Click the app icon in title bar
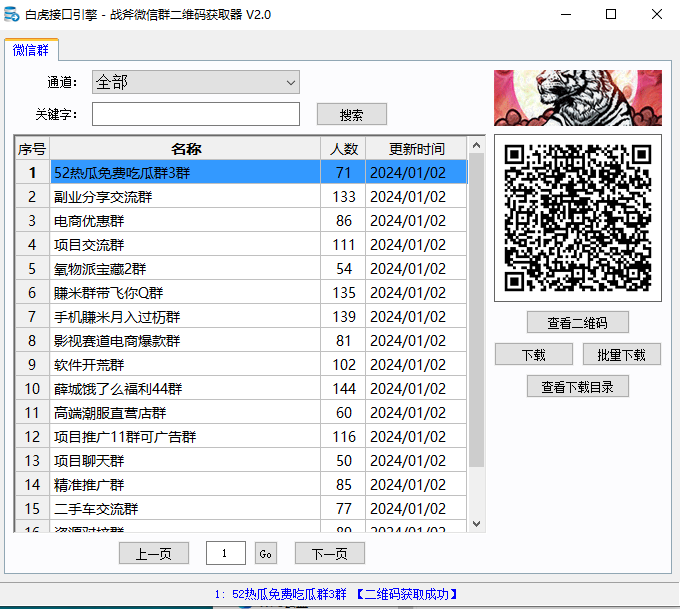680x609 pixels. click(x=12, y=14)
